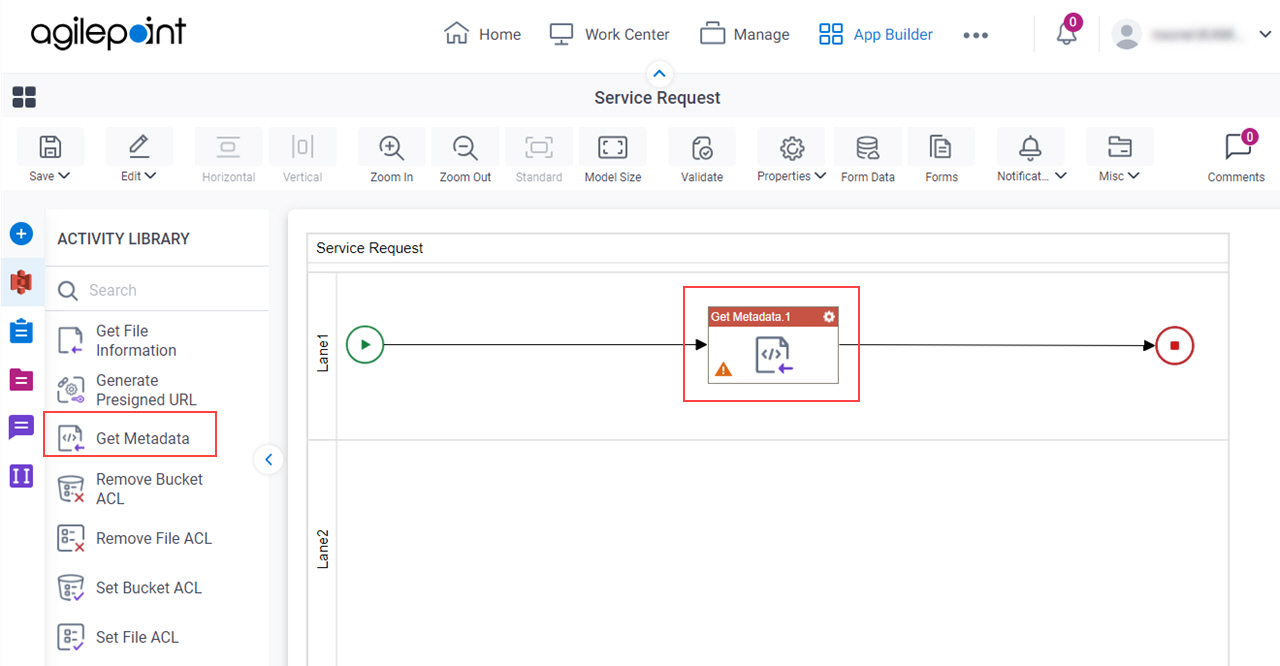The height and width of the screenshot is (666, 1280).
Task: Expand the Notifications dropdown
Action: (x=1031, y=156)
